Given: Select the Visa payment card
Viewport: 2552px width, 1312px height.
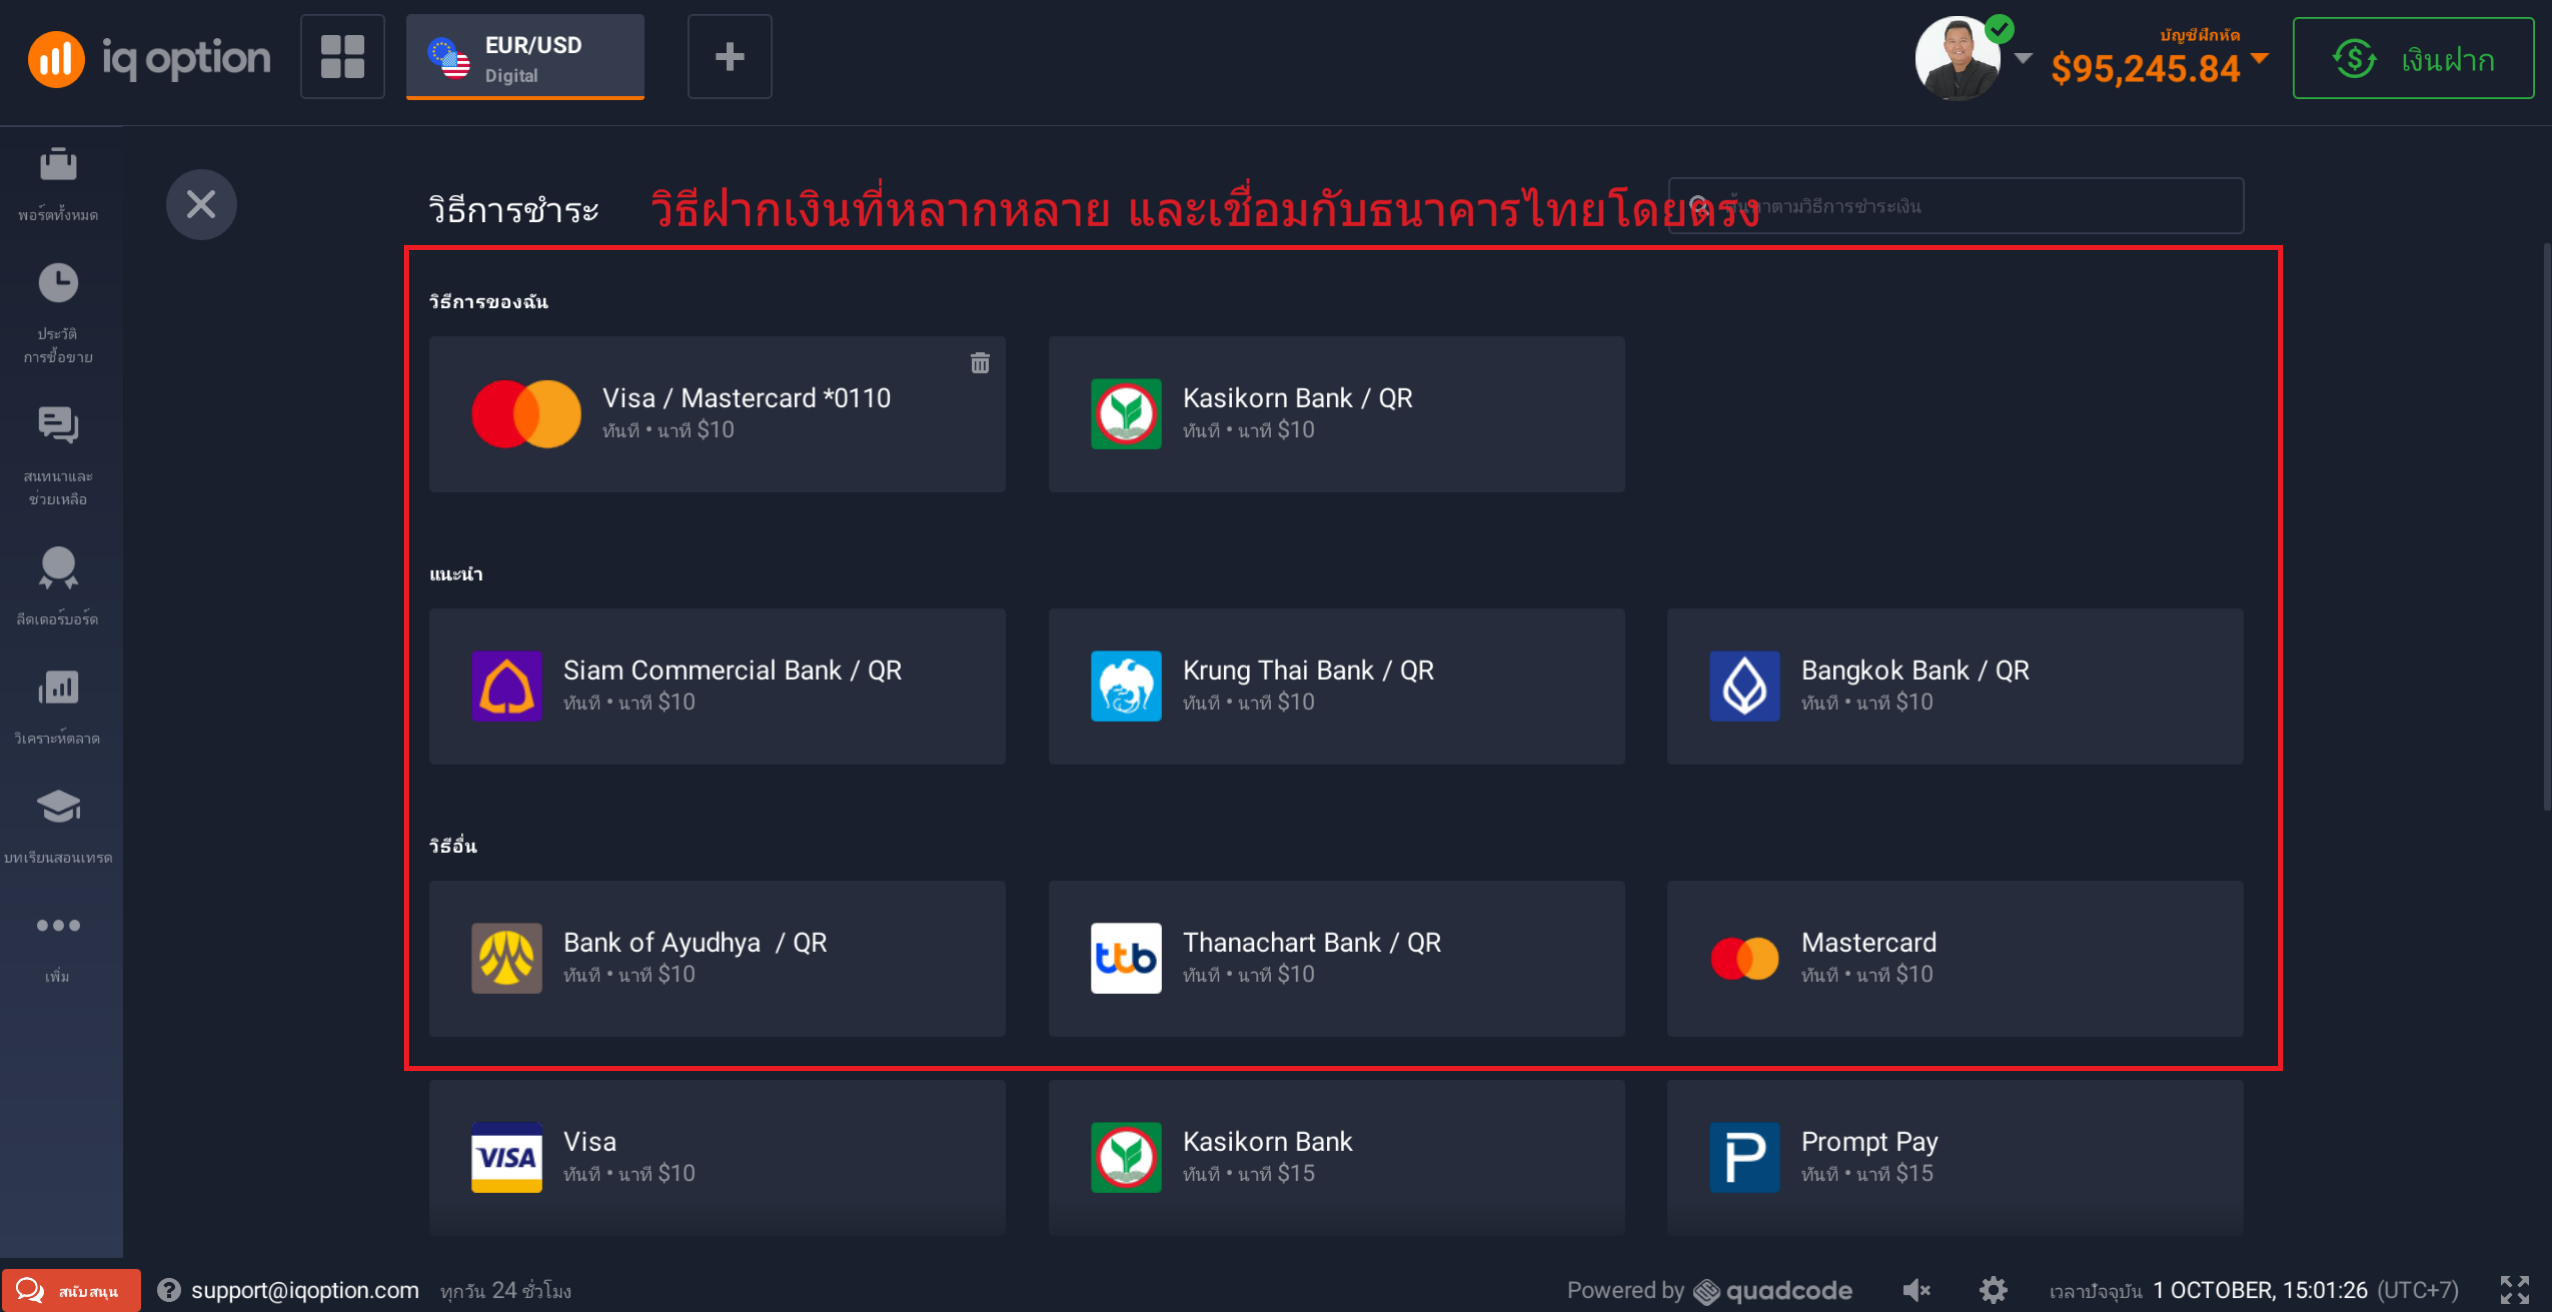Looking at the screenshot, I should click(x=717, y=1157).
